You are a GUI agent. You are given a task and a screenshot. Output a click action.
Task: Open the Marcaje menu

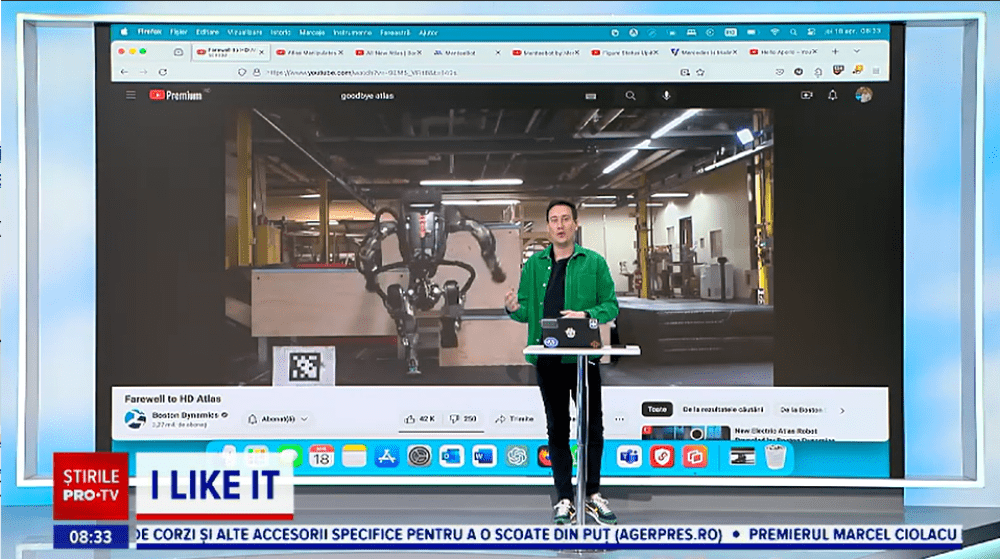312,32
